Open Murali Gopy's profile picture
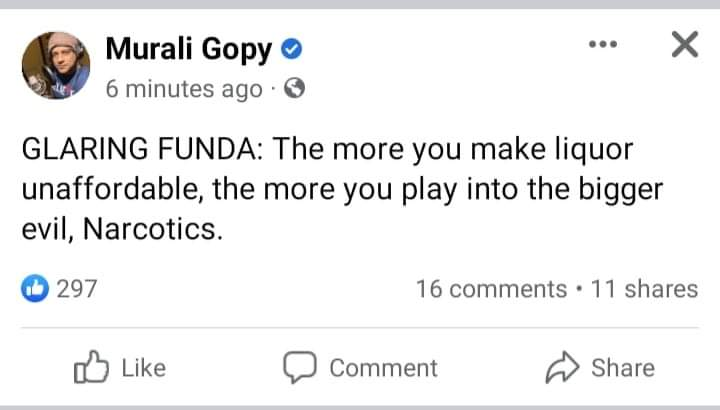720x410 pixels. 55,65
